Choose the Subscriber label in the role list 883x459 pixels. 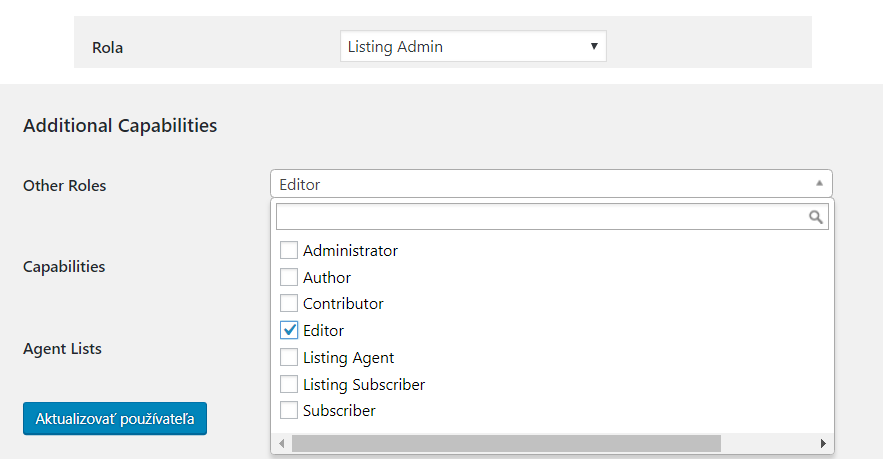[339, 411]
